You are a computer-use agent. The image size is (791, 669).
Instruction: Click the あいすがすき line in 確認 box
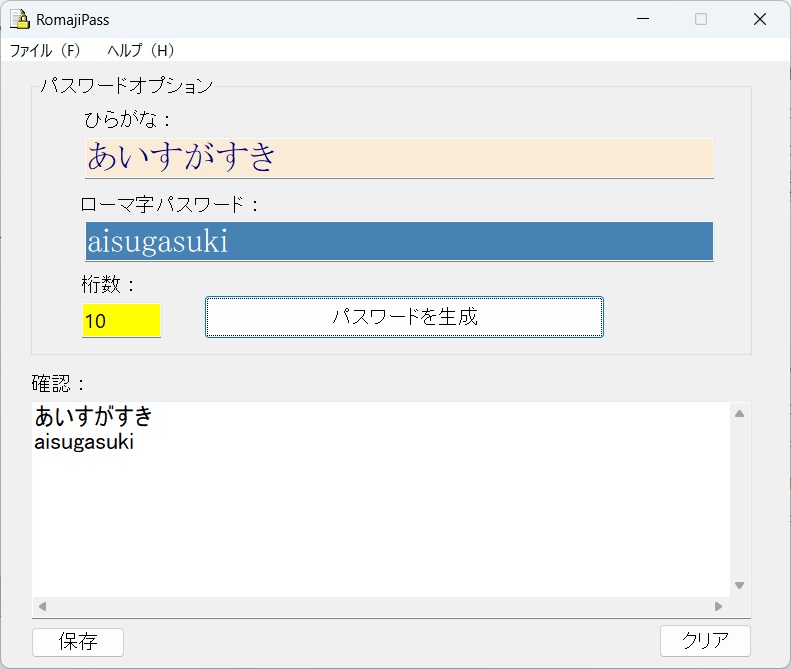(x=93, y=417)
